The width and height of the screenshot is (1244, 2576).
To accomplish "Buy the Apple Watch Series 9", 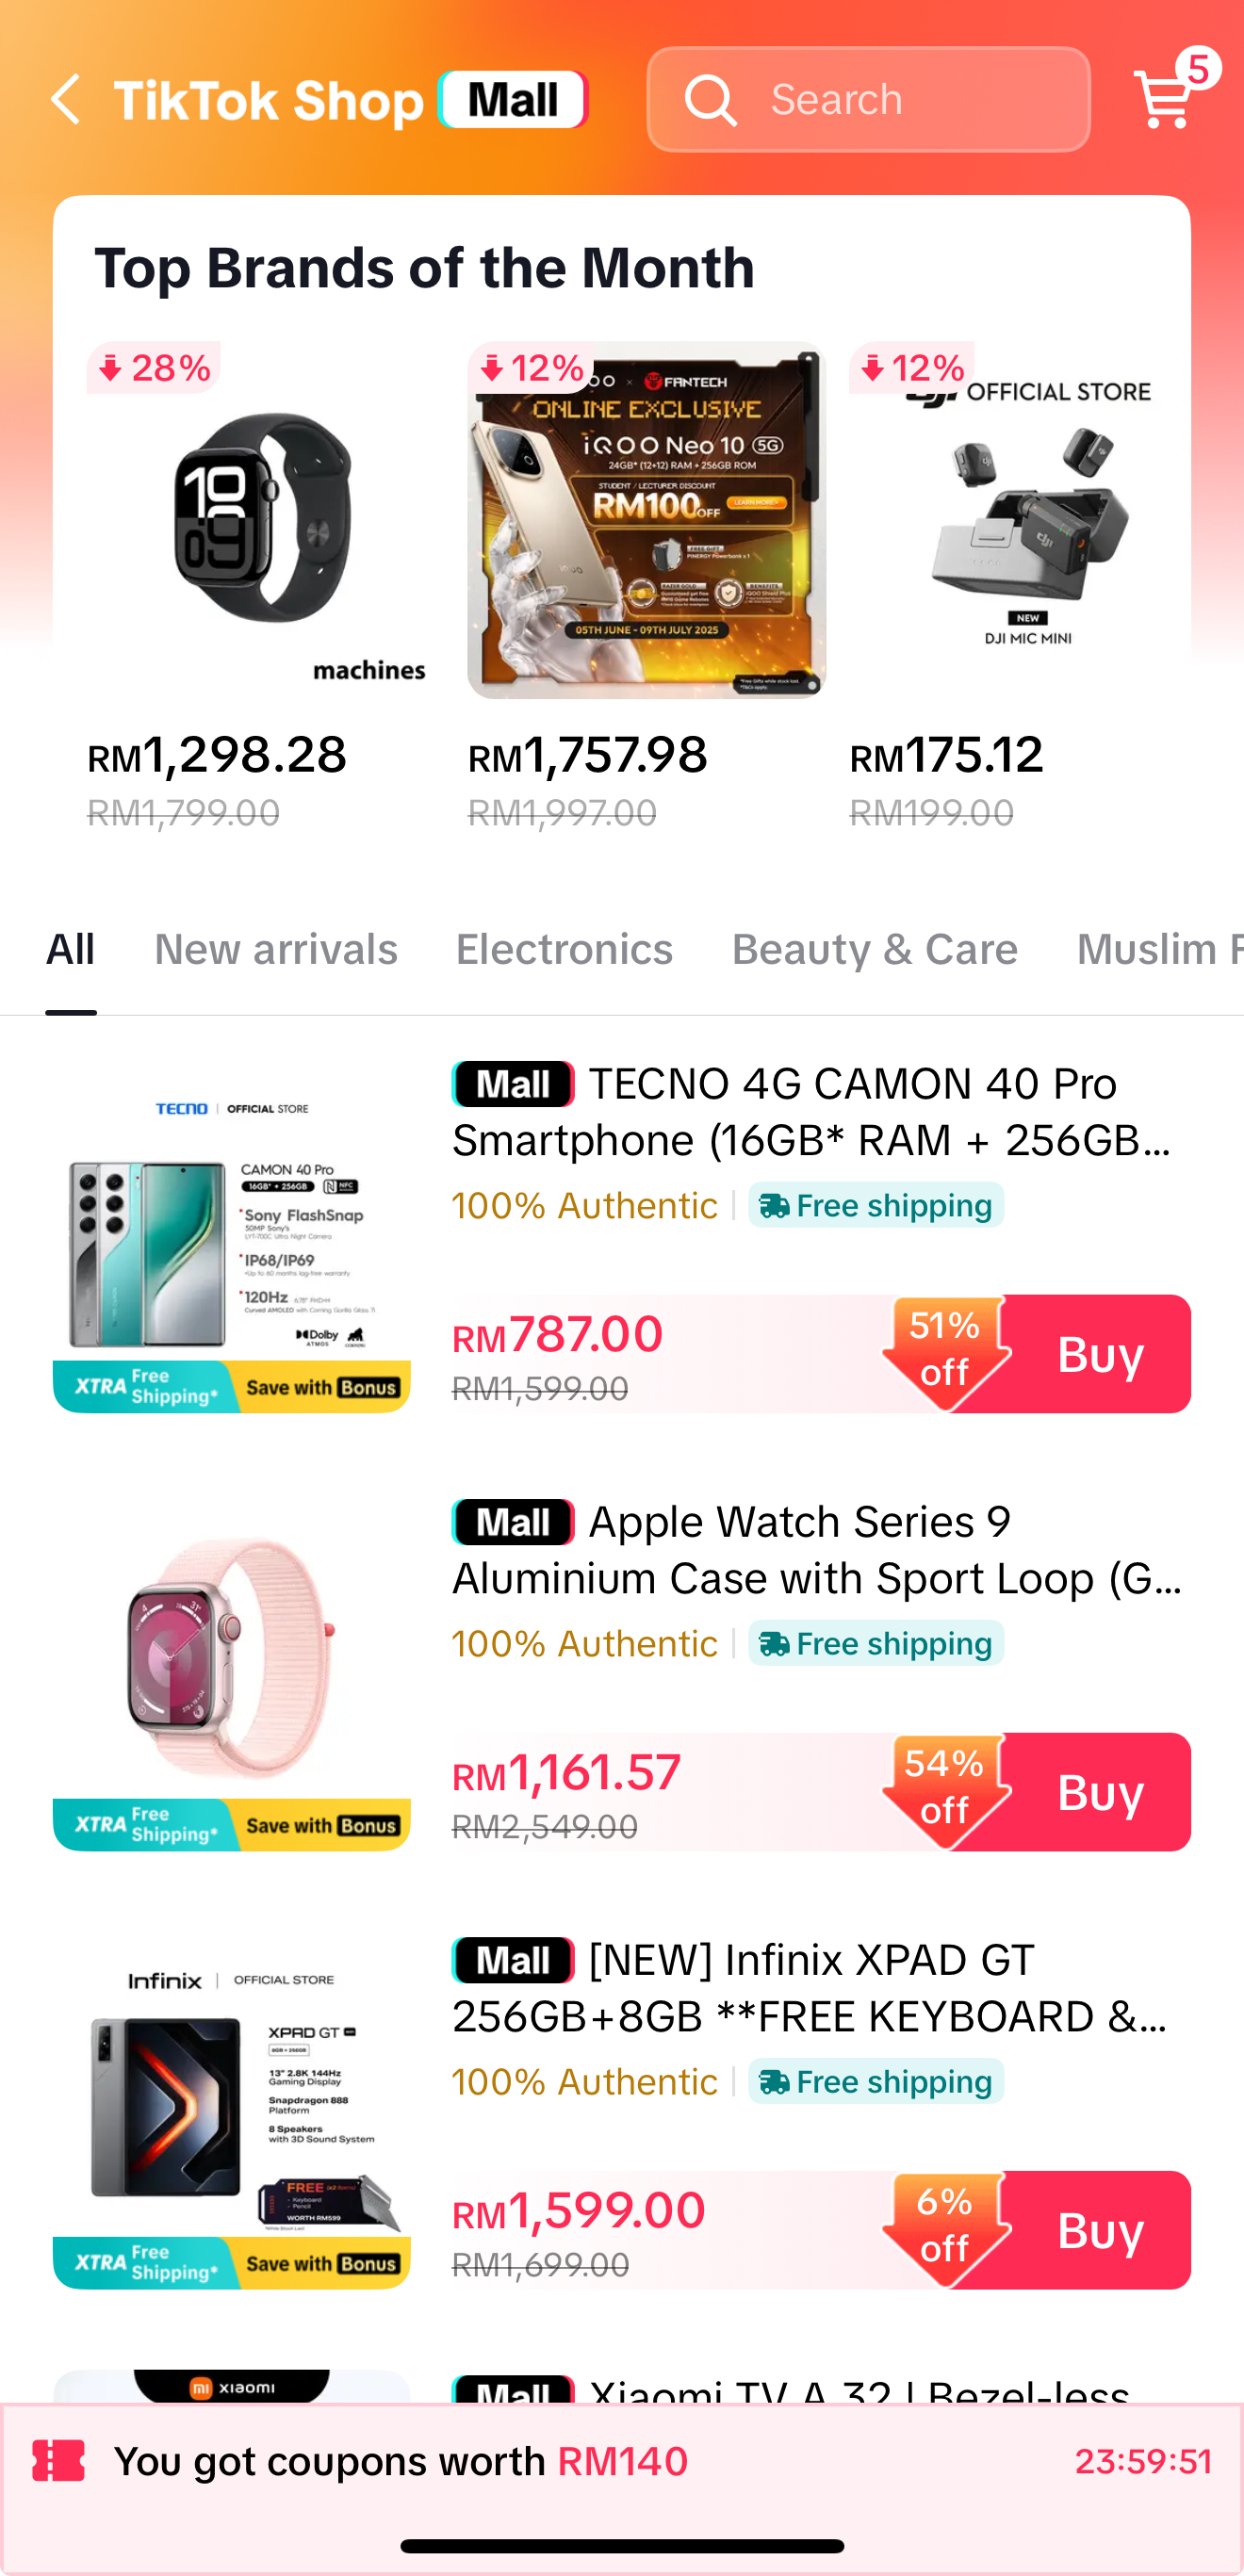I will coord(1099,1792).
